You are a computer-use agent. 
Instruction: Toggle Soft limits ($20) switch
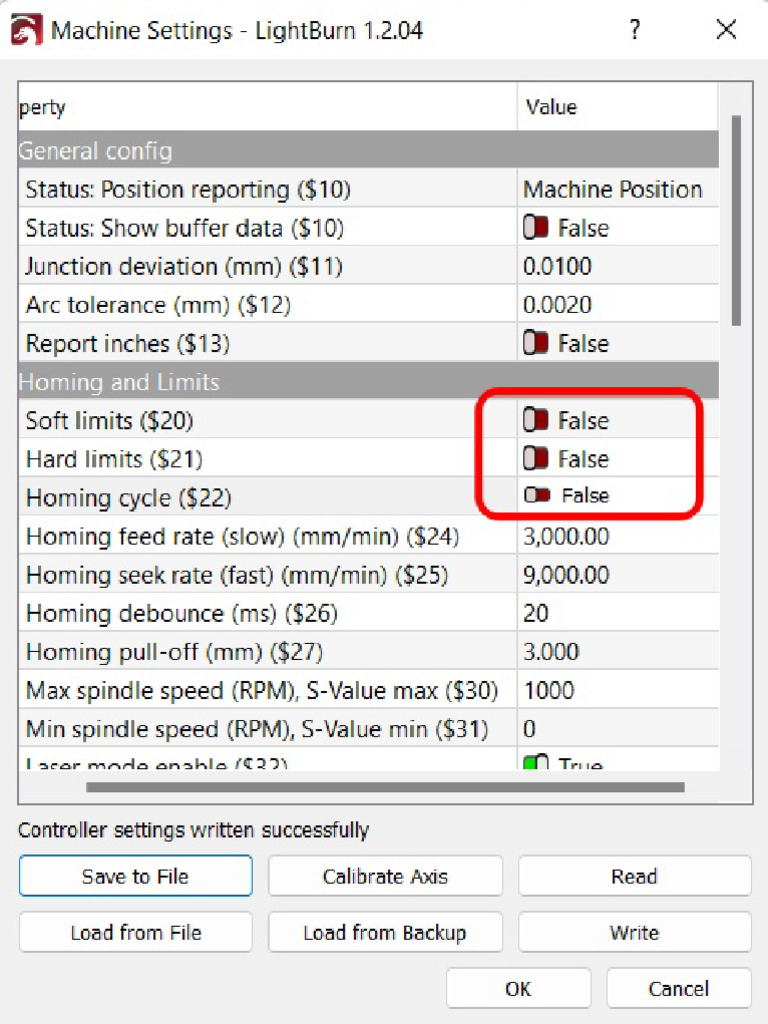point(536,421)
